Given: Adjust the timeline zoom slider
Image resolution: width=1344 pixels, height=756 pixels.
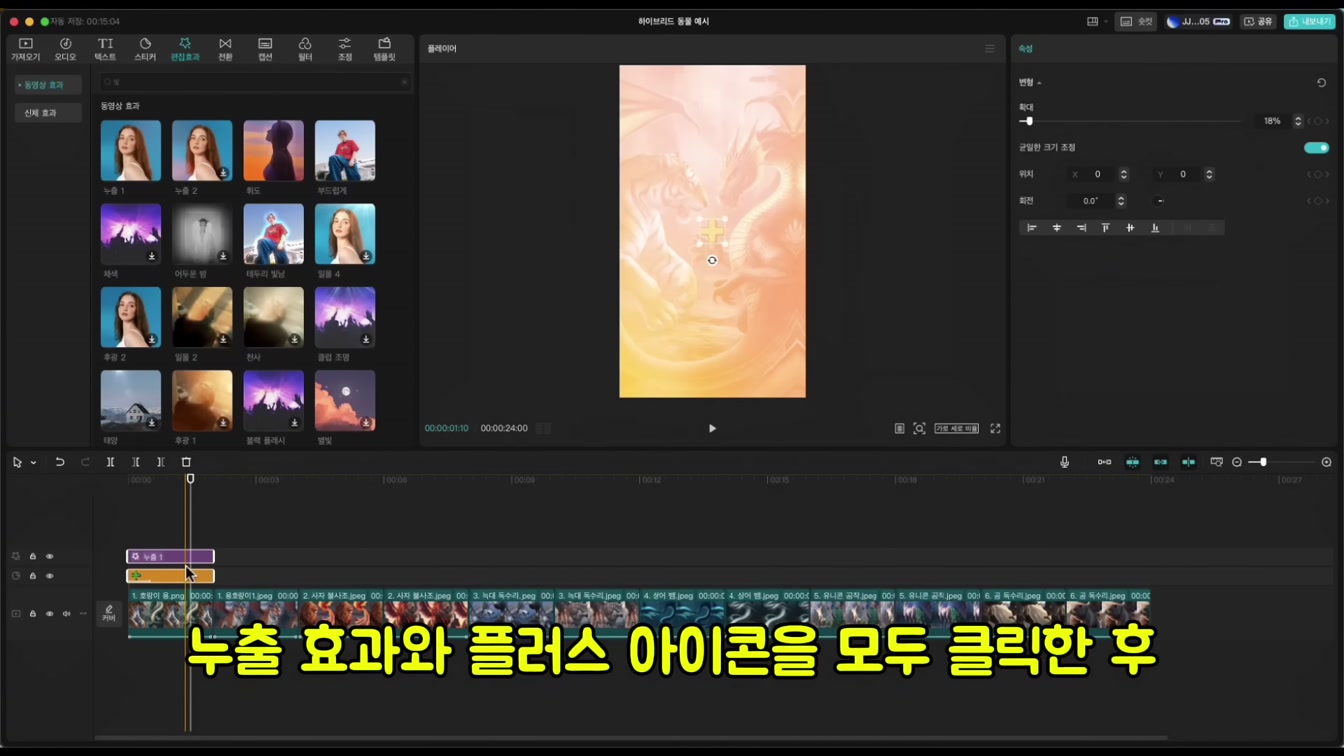Looking at the screenshot, I should click(1263, 462).
